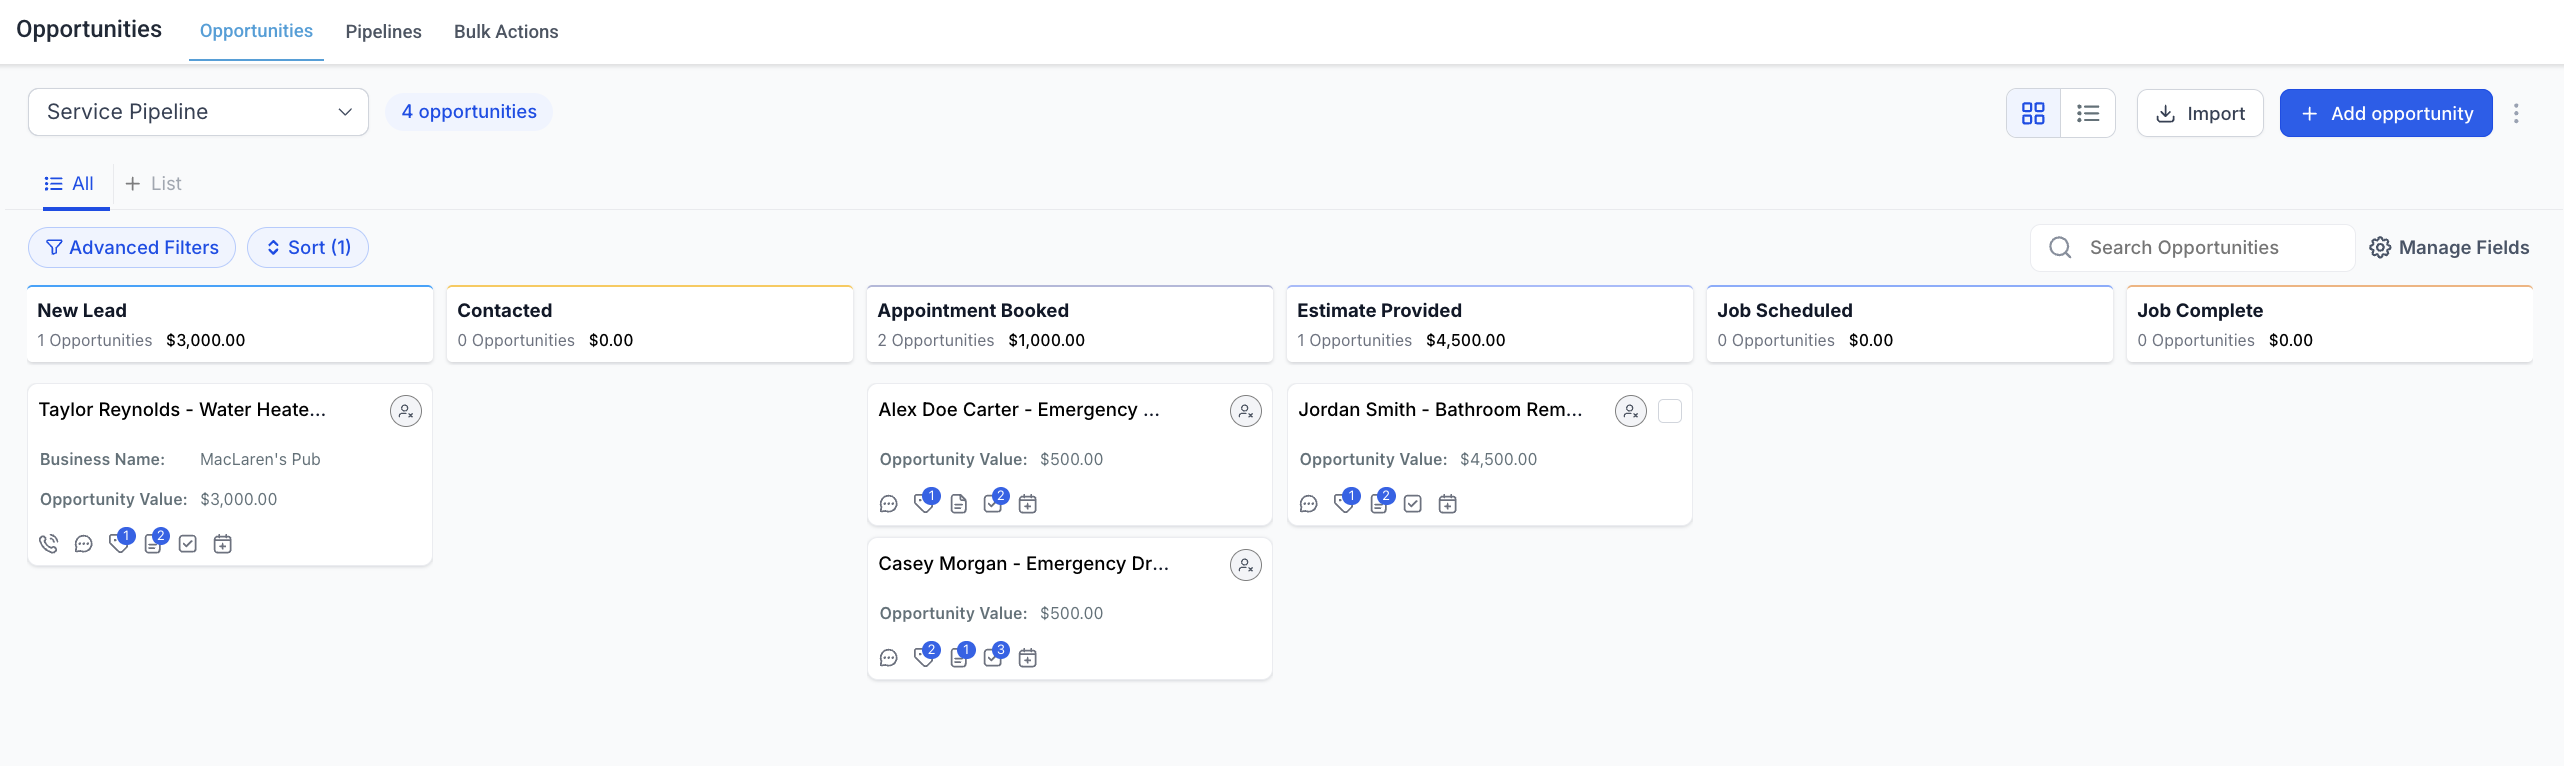Screen dimensions: 2564x766
Task: Click the tasks icon on Taylor Reynolds card
Action: (x=188, y=543)
